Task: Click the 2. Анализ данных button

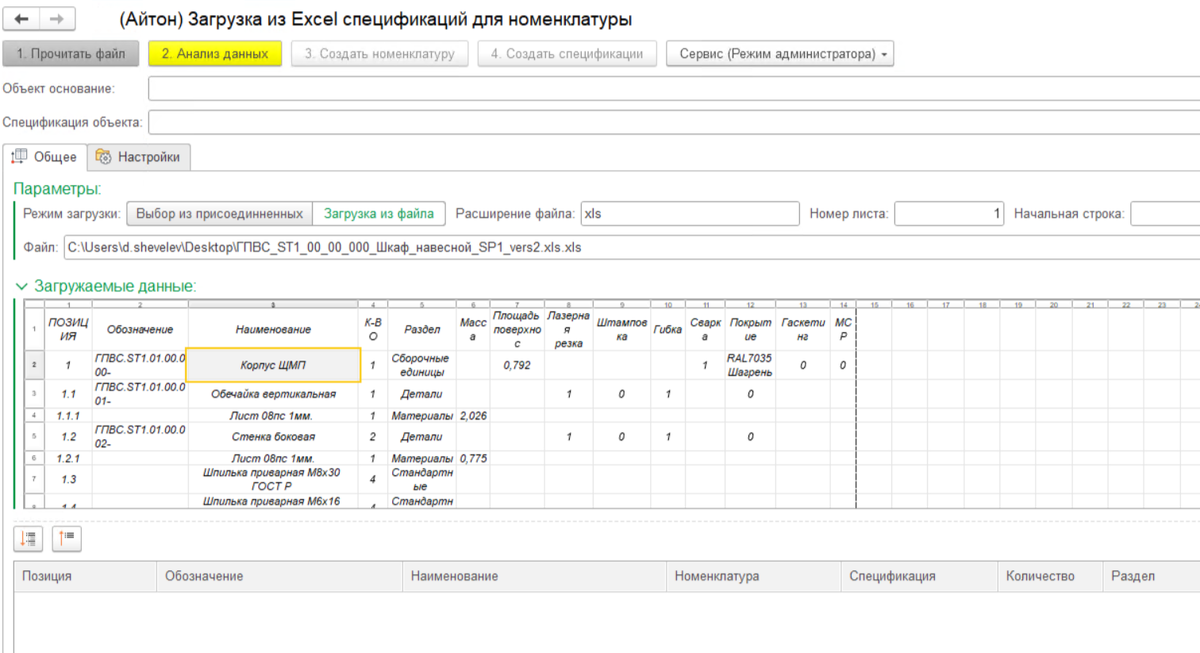Action: pos(215,54)
